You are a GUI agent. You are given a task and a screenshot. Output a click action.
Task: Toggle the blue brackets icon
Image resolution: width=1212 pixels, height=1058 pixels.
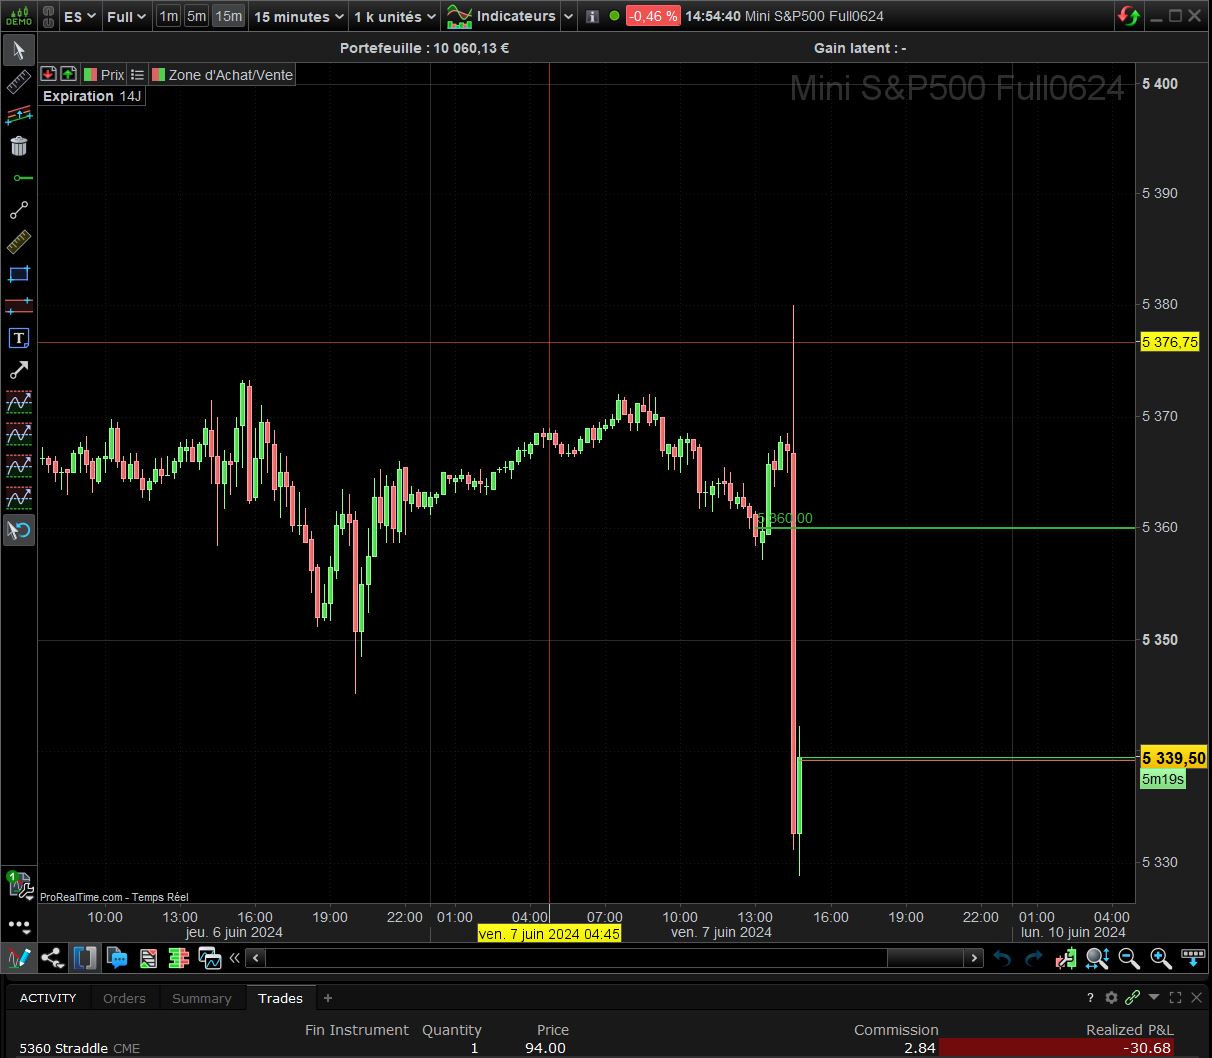coord(85,958)
